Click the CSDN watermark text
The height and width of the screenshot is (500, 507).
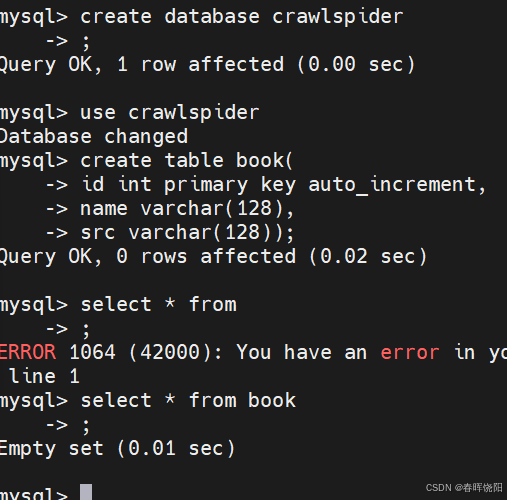pos(464,488)
